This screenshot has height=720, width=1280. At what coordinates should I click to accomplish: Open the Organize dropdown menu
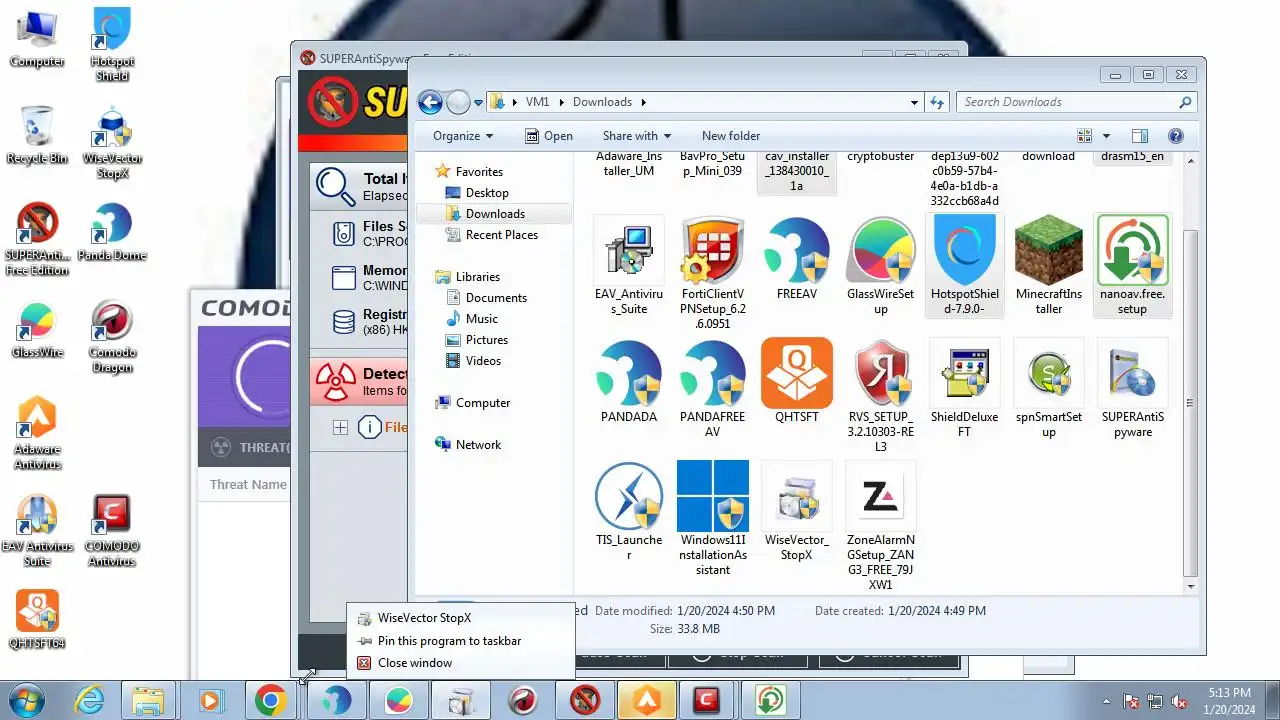coord(463,136)
